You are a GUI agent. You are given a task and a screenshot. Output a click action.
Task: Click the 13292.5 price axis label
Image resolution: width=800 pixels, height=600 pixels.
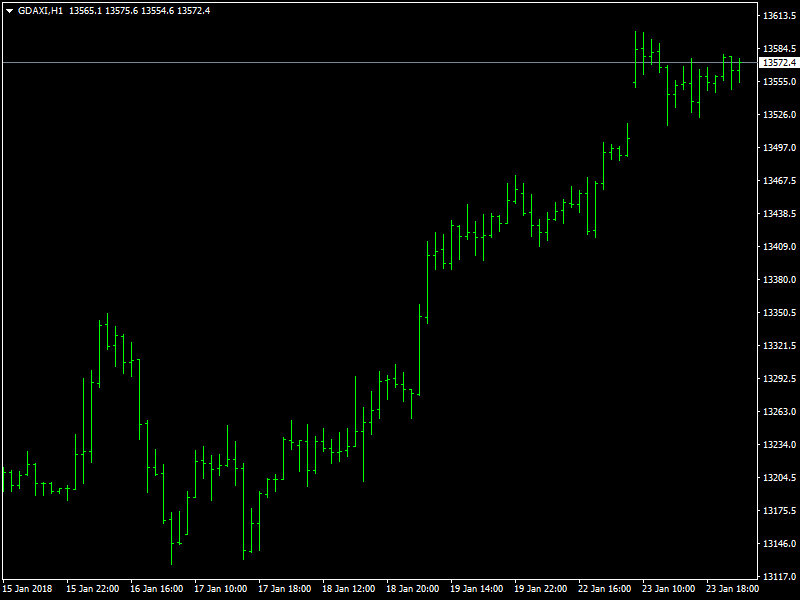tap(779, 379)
